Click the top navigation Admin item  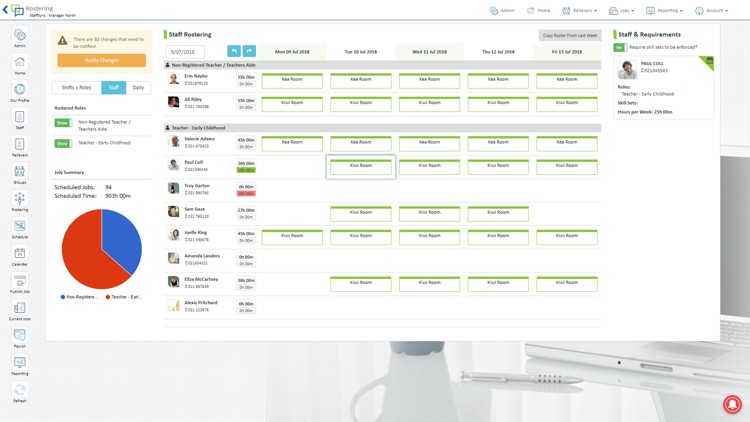pyautogui.click(x=502, y=11)
